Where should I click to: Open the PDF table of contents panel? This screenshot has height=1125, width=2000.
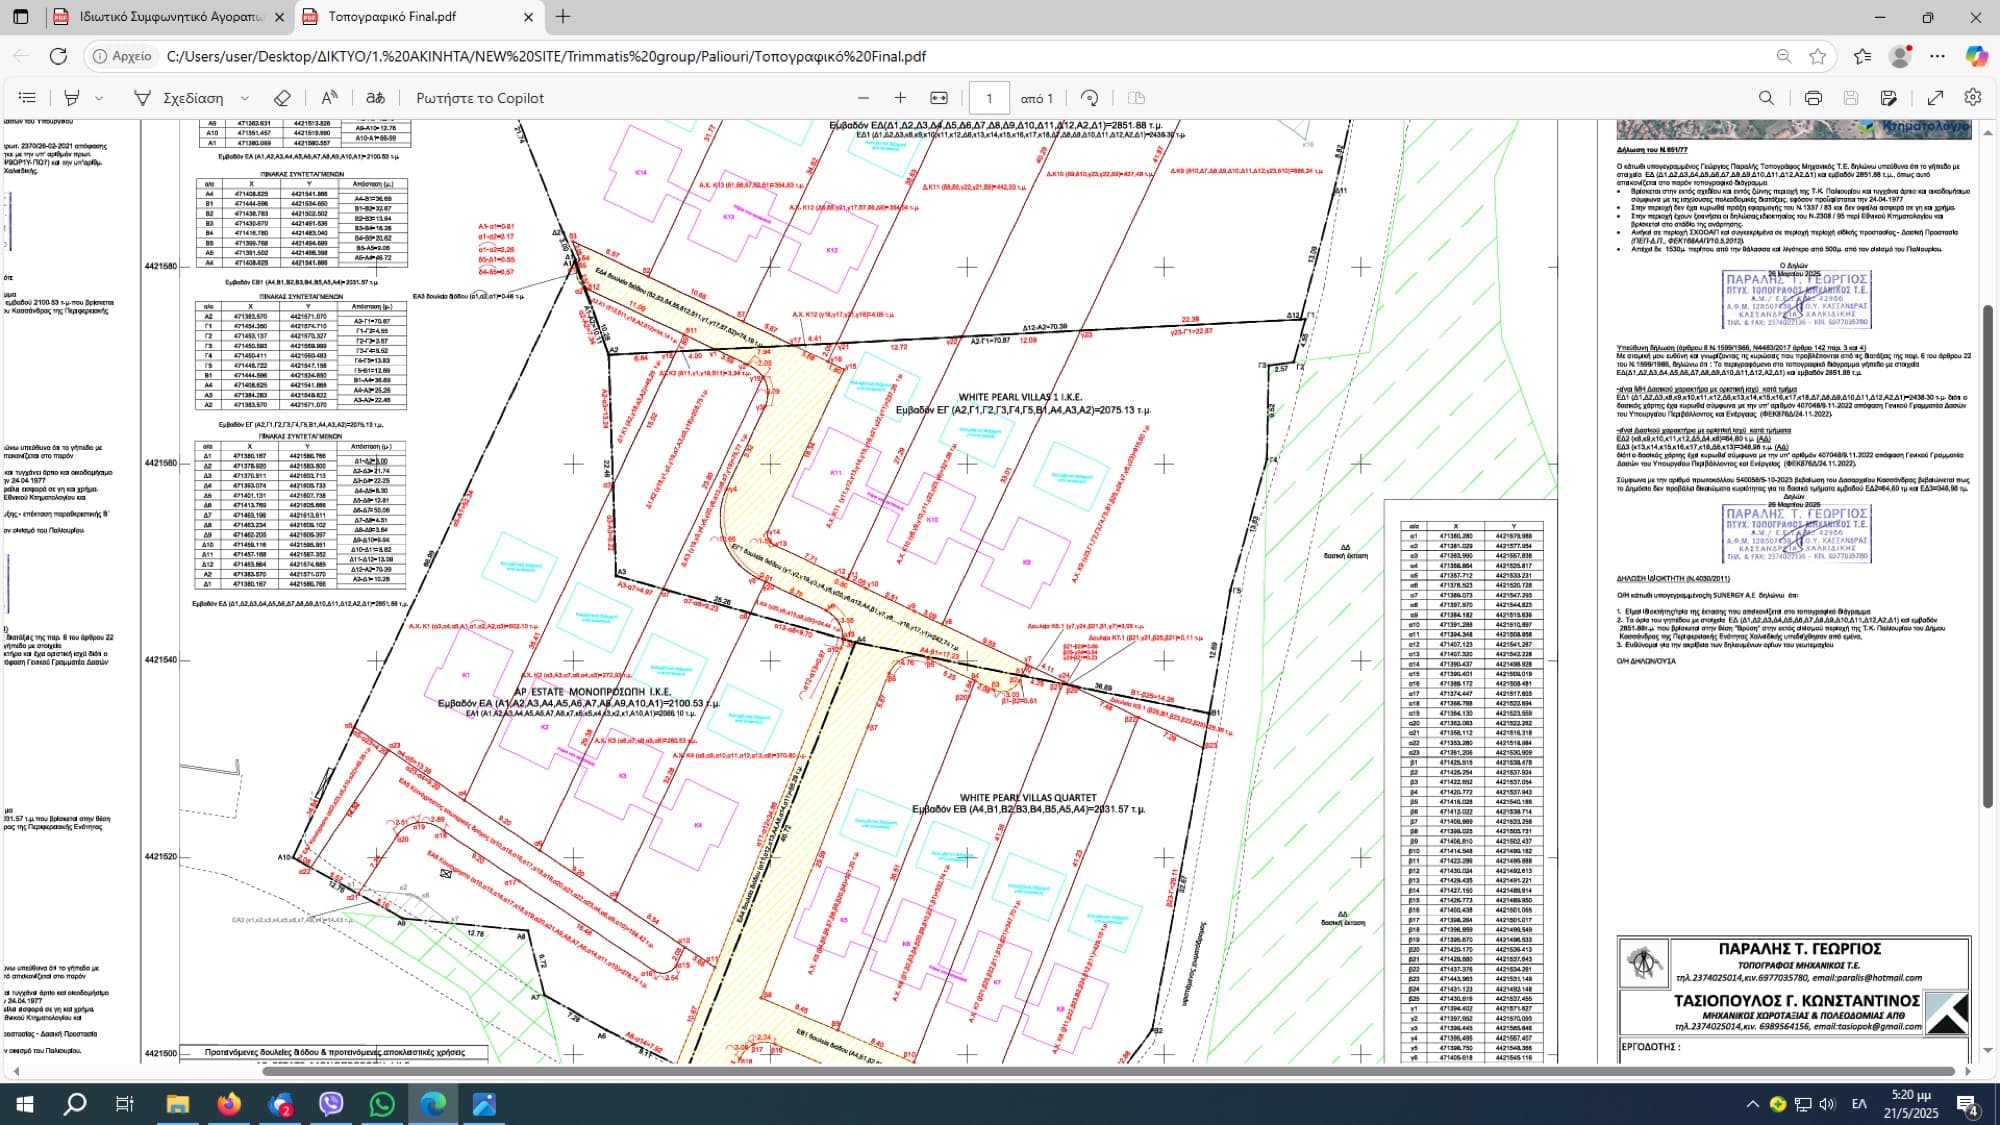point(27,98)
